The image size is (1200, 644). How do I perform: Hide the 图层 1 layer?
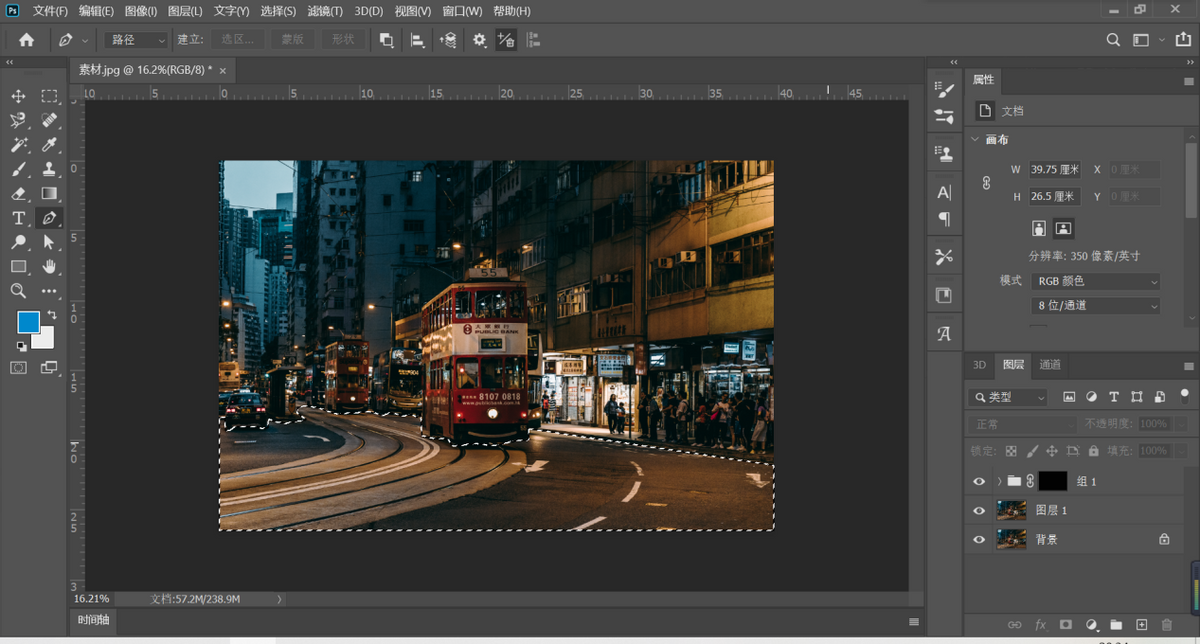(979, 511)
